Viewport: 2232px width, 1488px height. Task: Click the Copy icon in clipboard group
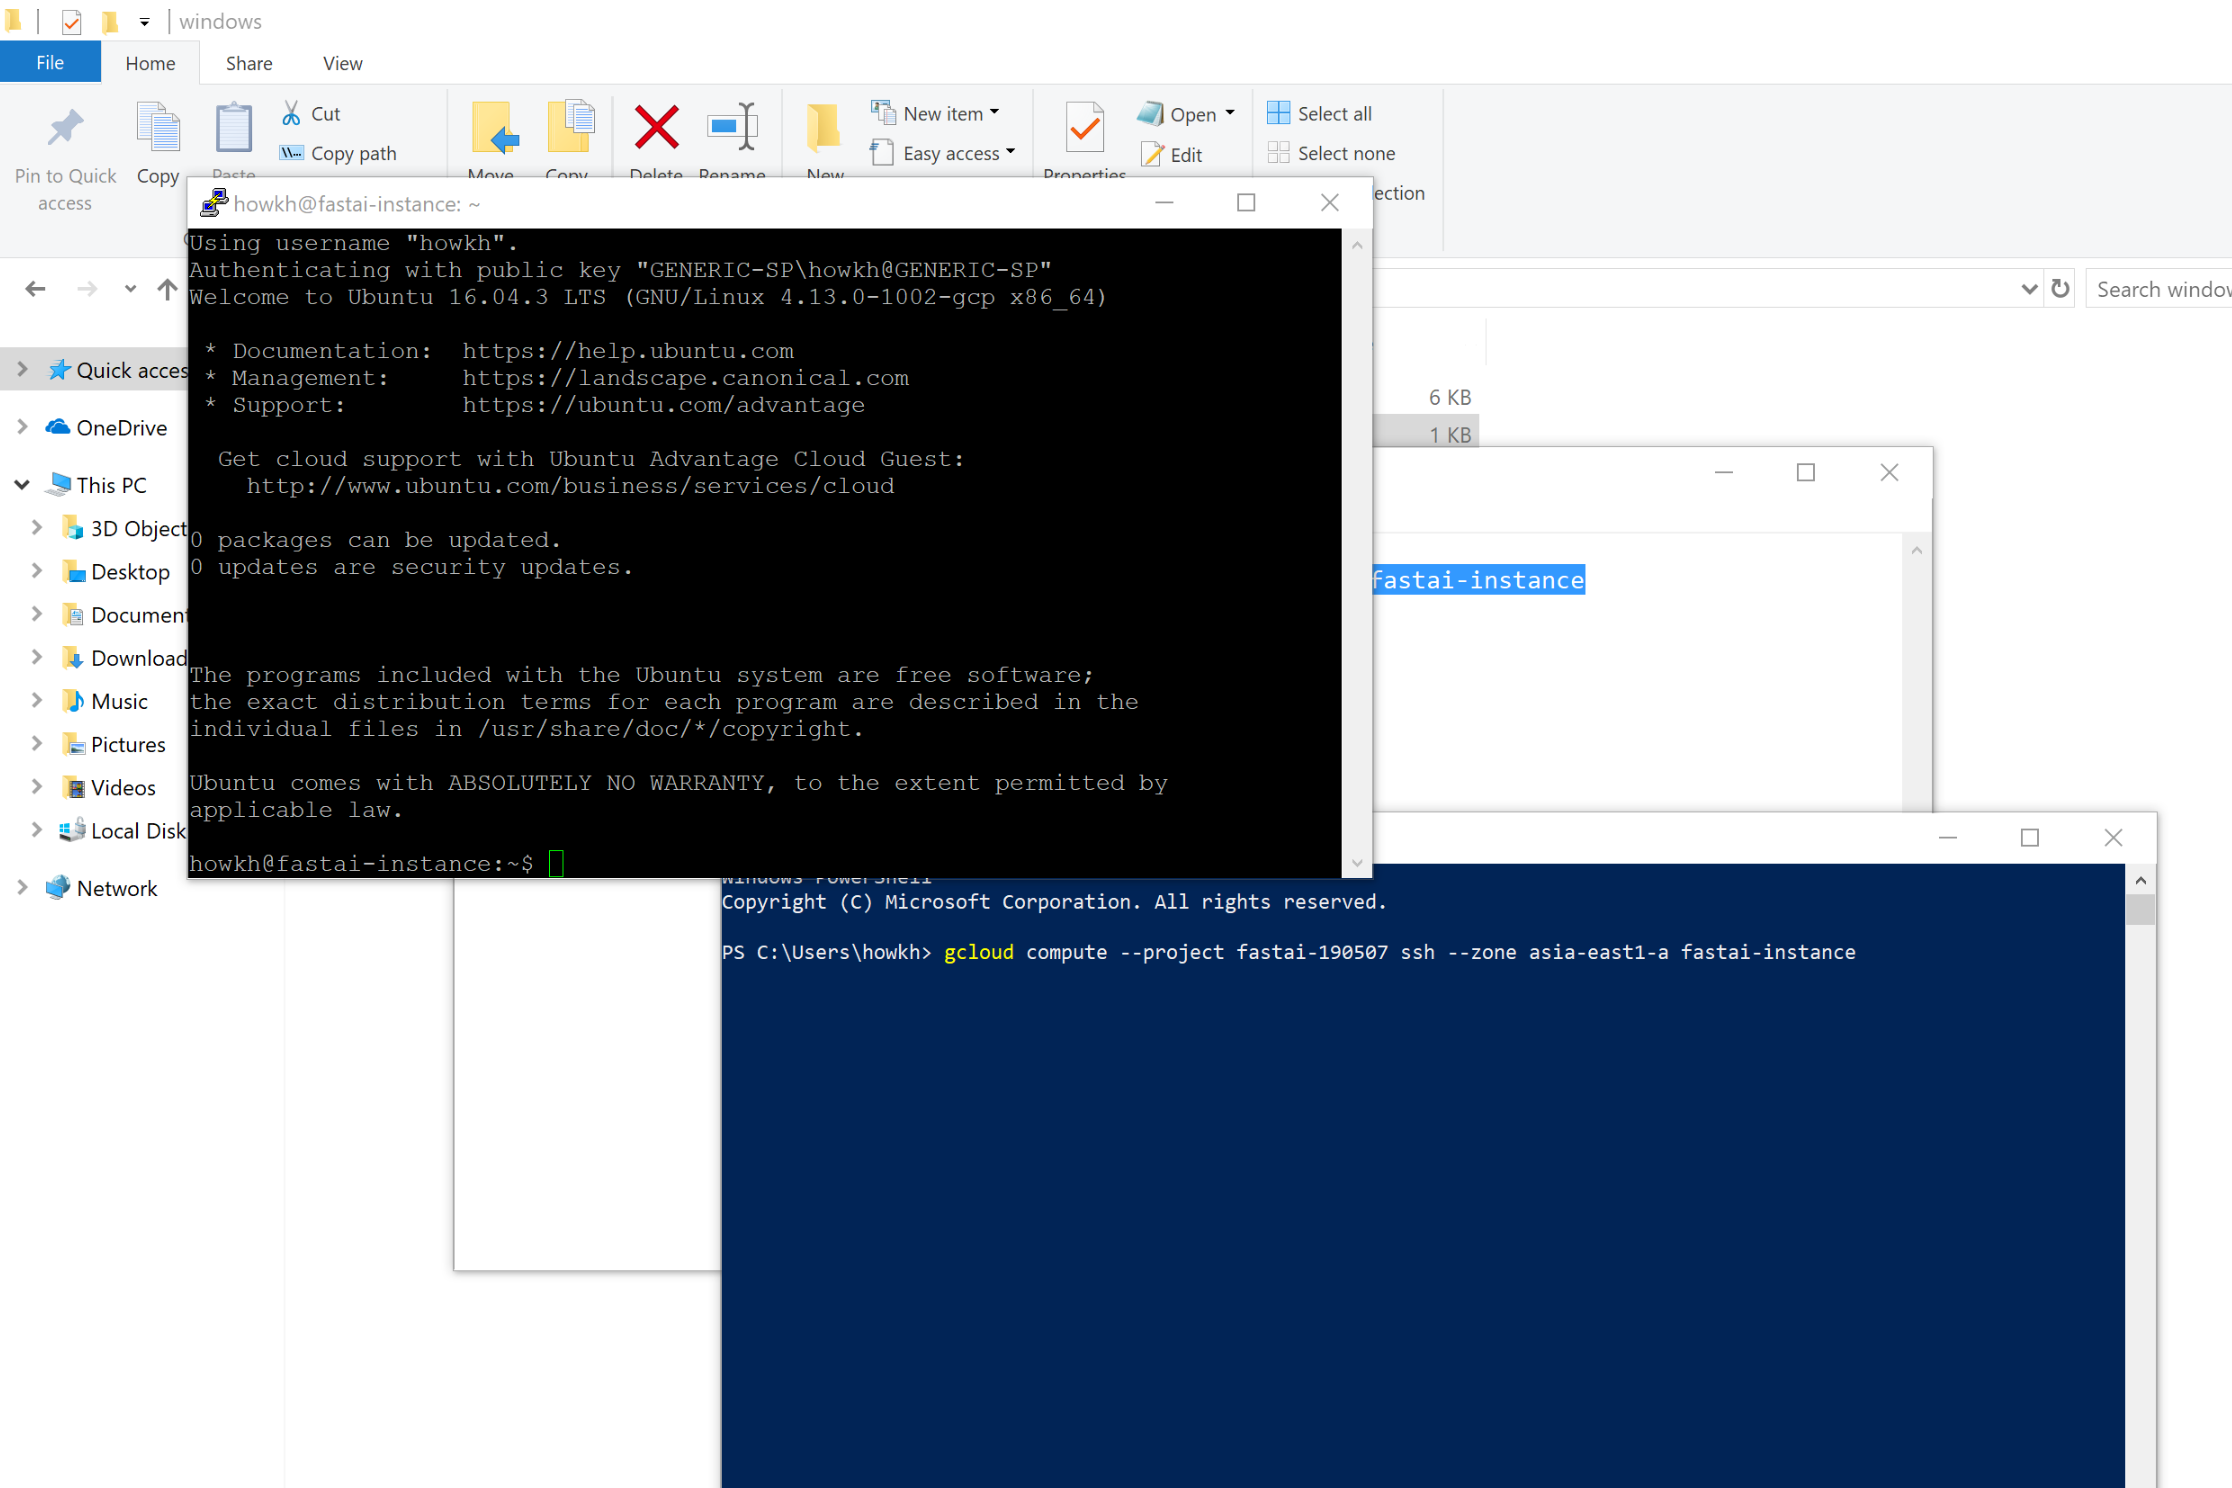pyautogui.click(x=158, y=128)
